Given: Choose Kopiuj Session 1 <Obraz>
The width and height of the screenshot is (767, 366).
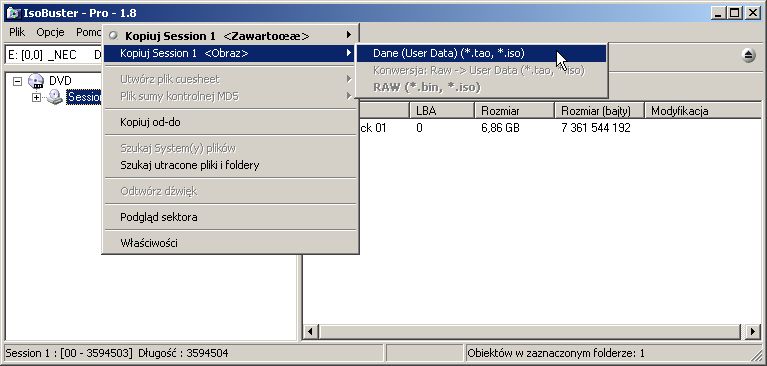Looking at the screenshot, I should point(230,53).
